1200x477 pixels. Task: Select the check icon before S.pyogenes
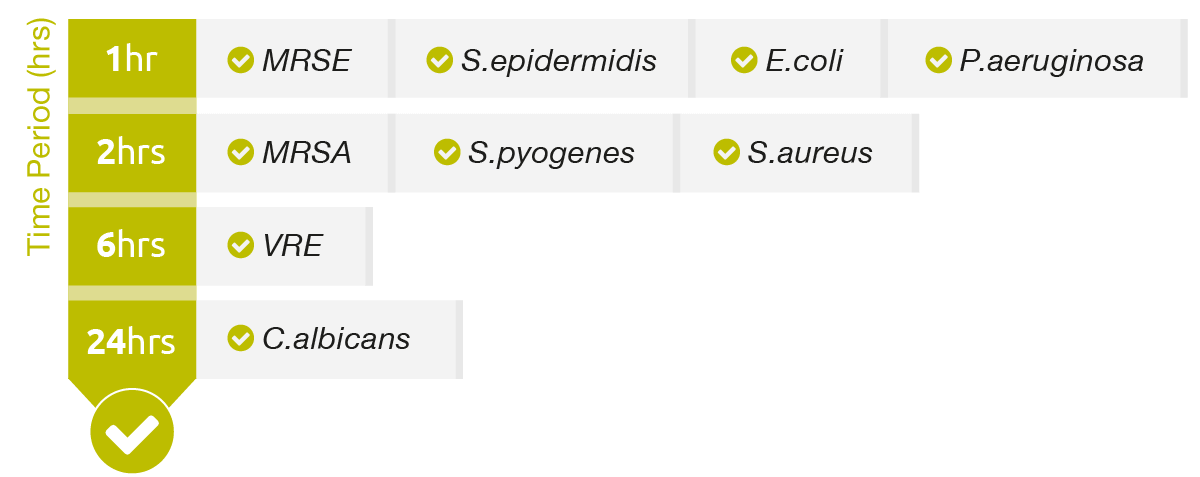click(447, 152)
